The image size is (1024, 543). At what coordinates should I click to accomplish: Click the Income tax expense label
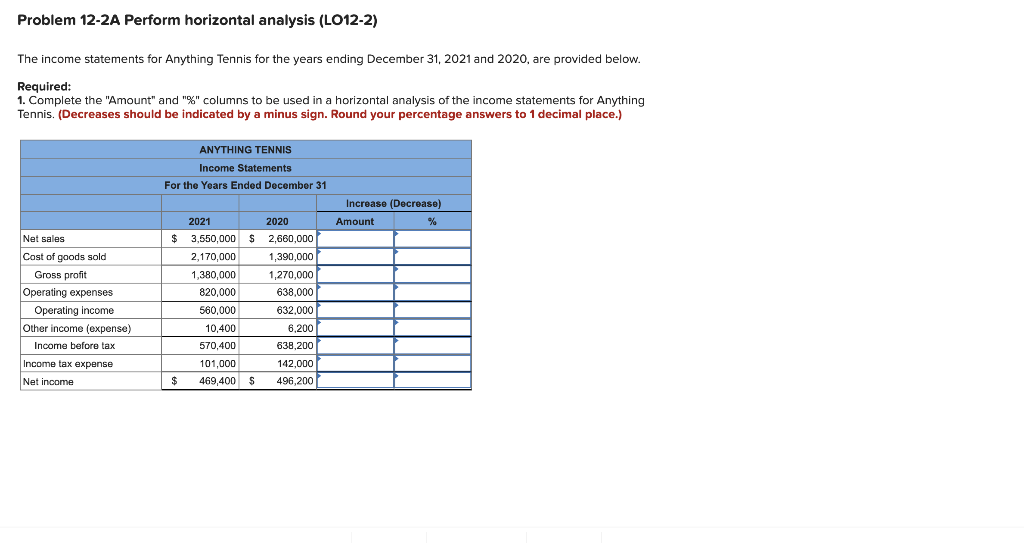click(68, 364)
